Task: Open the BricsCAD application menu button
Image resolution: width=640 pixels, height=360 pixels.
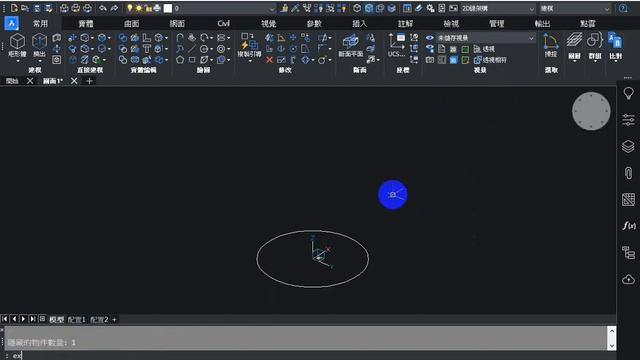Action: (11, 23)
